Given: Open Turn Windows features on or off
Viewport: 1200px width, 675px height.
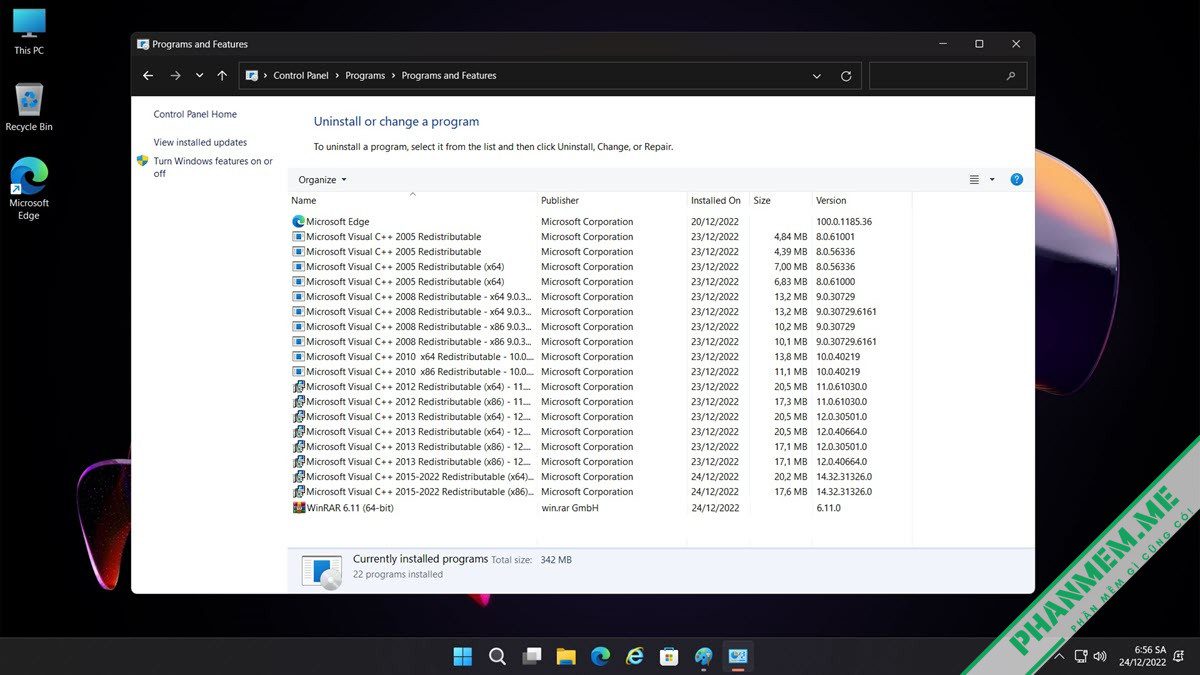Looking at the screenshot, I should pyautogui.click(x=212, y=167).
